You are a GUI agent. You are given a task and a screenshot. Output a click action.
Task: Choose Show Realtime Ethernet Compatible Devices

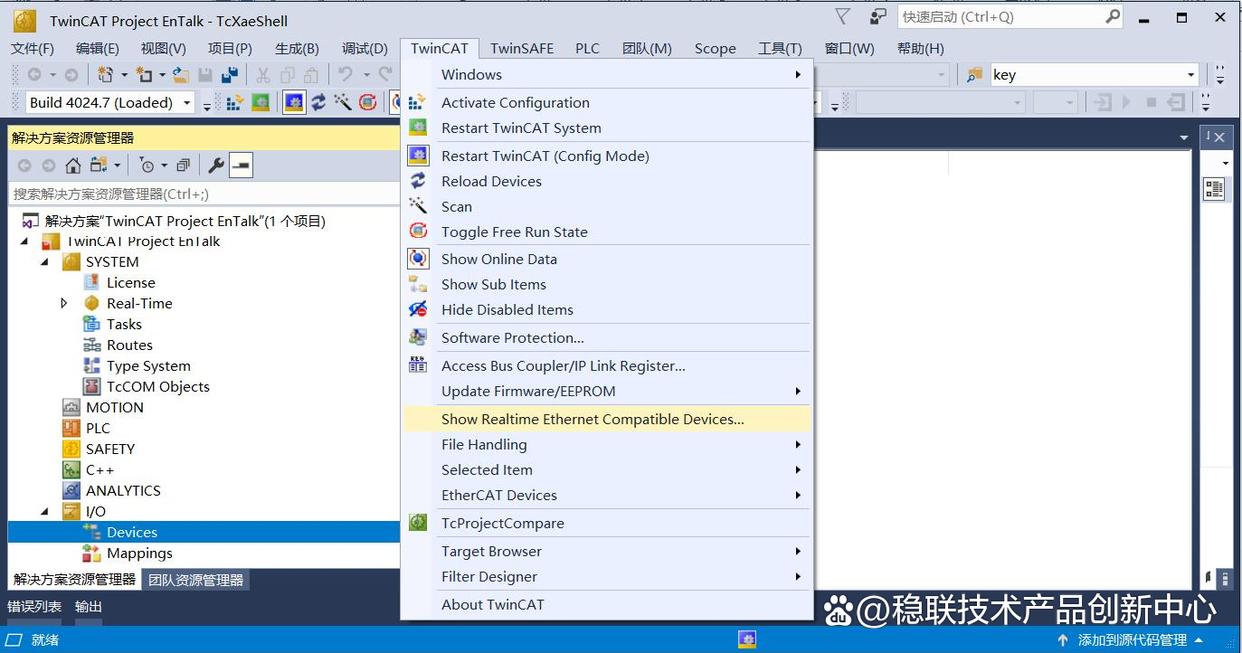pos(606,419)
